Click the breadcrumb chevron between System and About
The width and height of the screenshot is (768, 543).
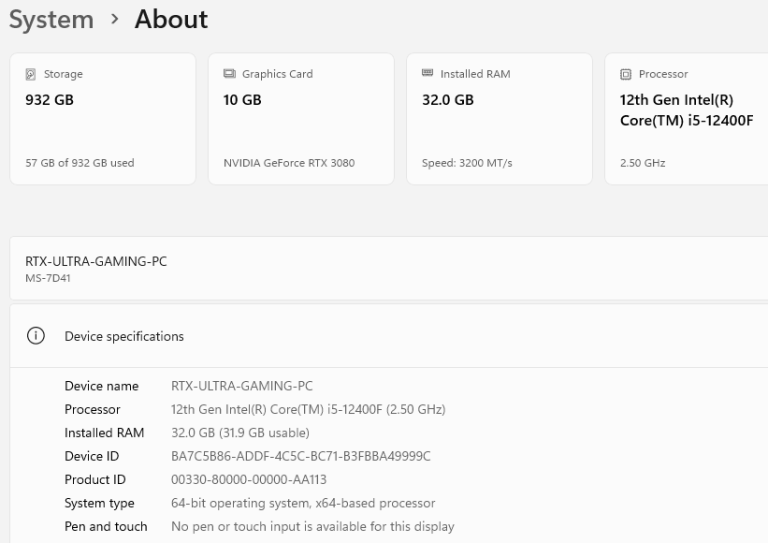(115, 20)
